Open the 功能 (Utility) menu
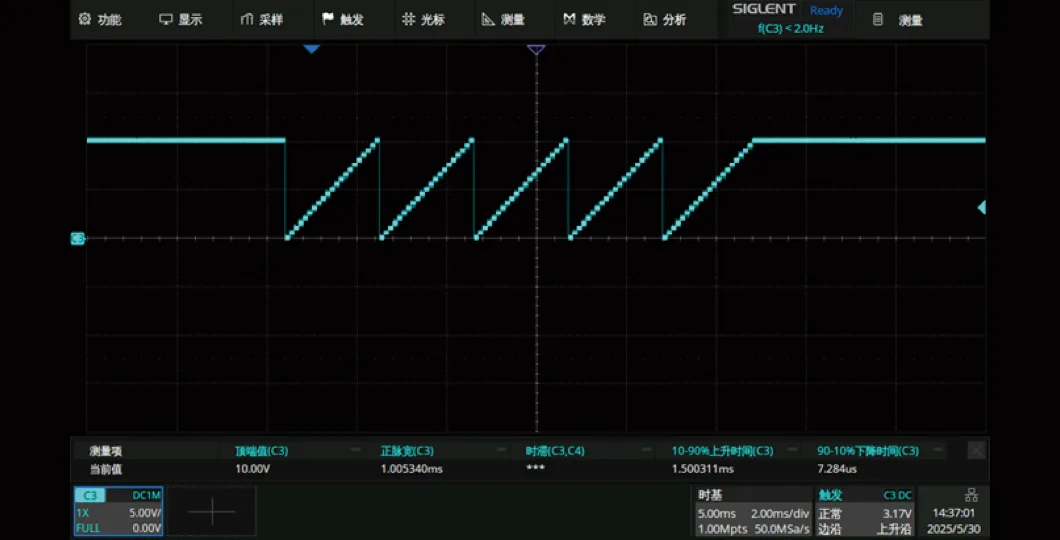Image resolution: width=1060 pixels, height=540 pixels. click(x=100, y=20)
